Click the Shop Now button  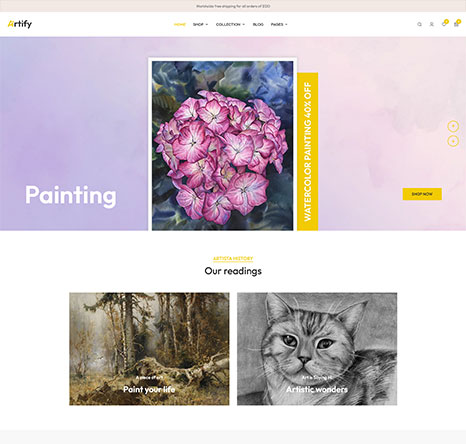coord(422,194)
